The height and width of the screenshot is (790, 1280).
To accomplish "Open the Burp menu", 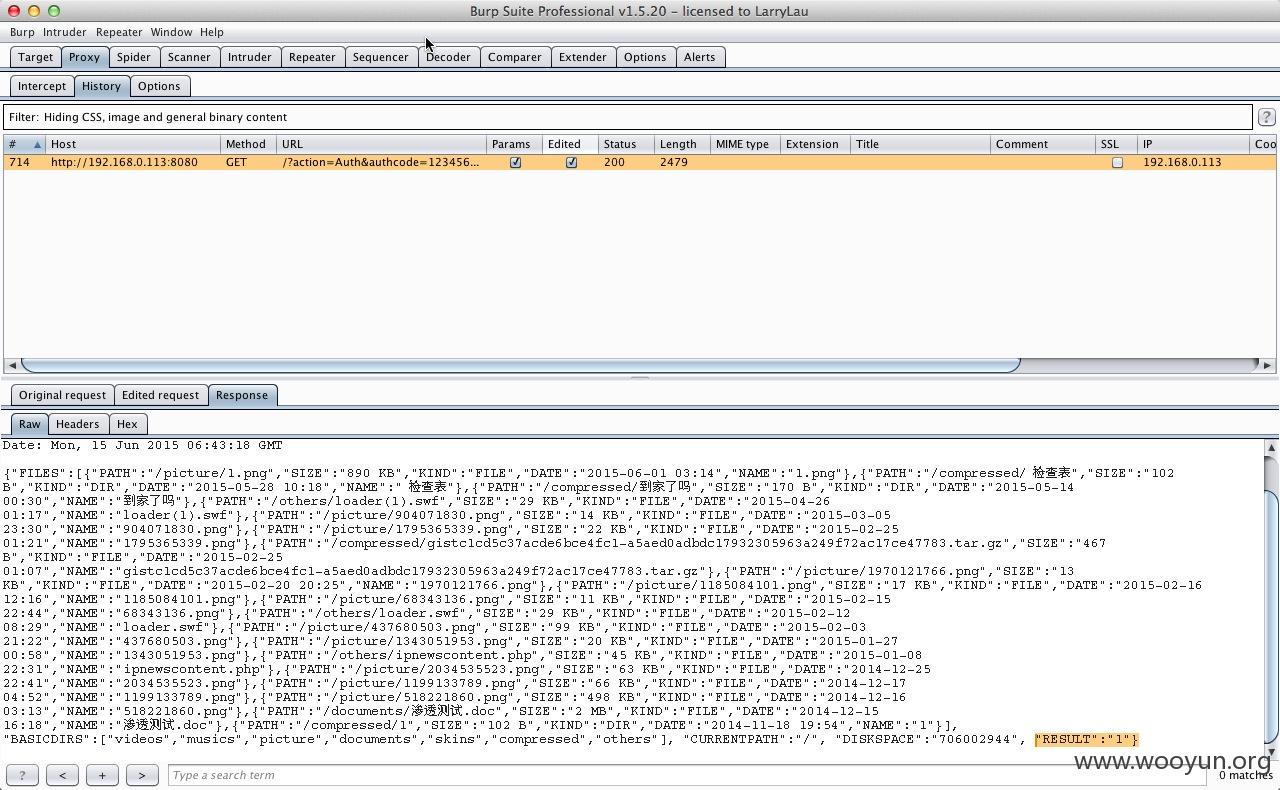I will pos(22,32).
